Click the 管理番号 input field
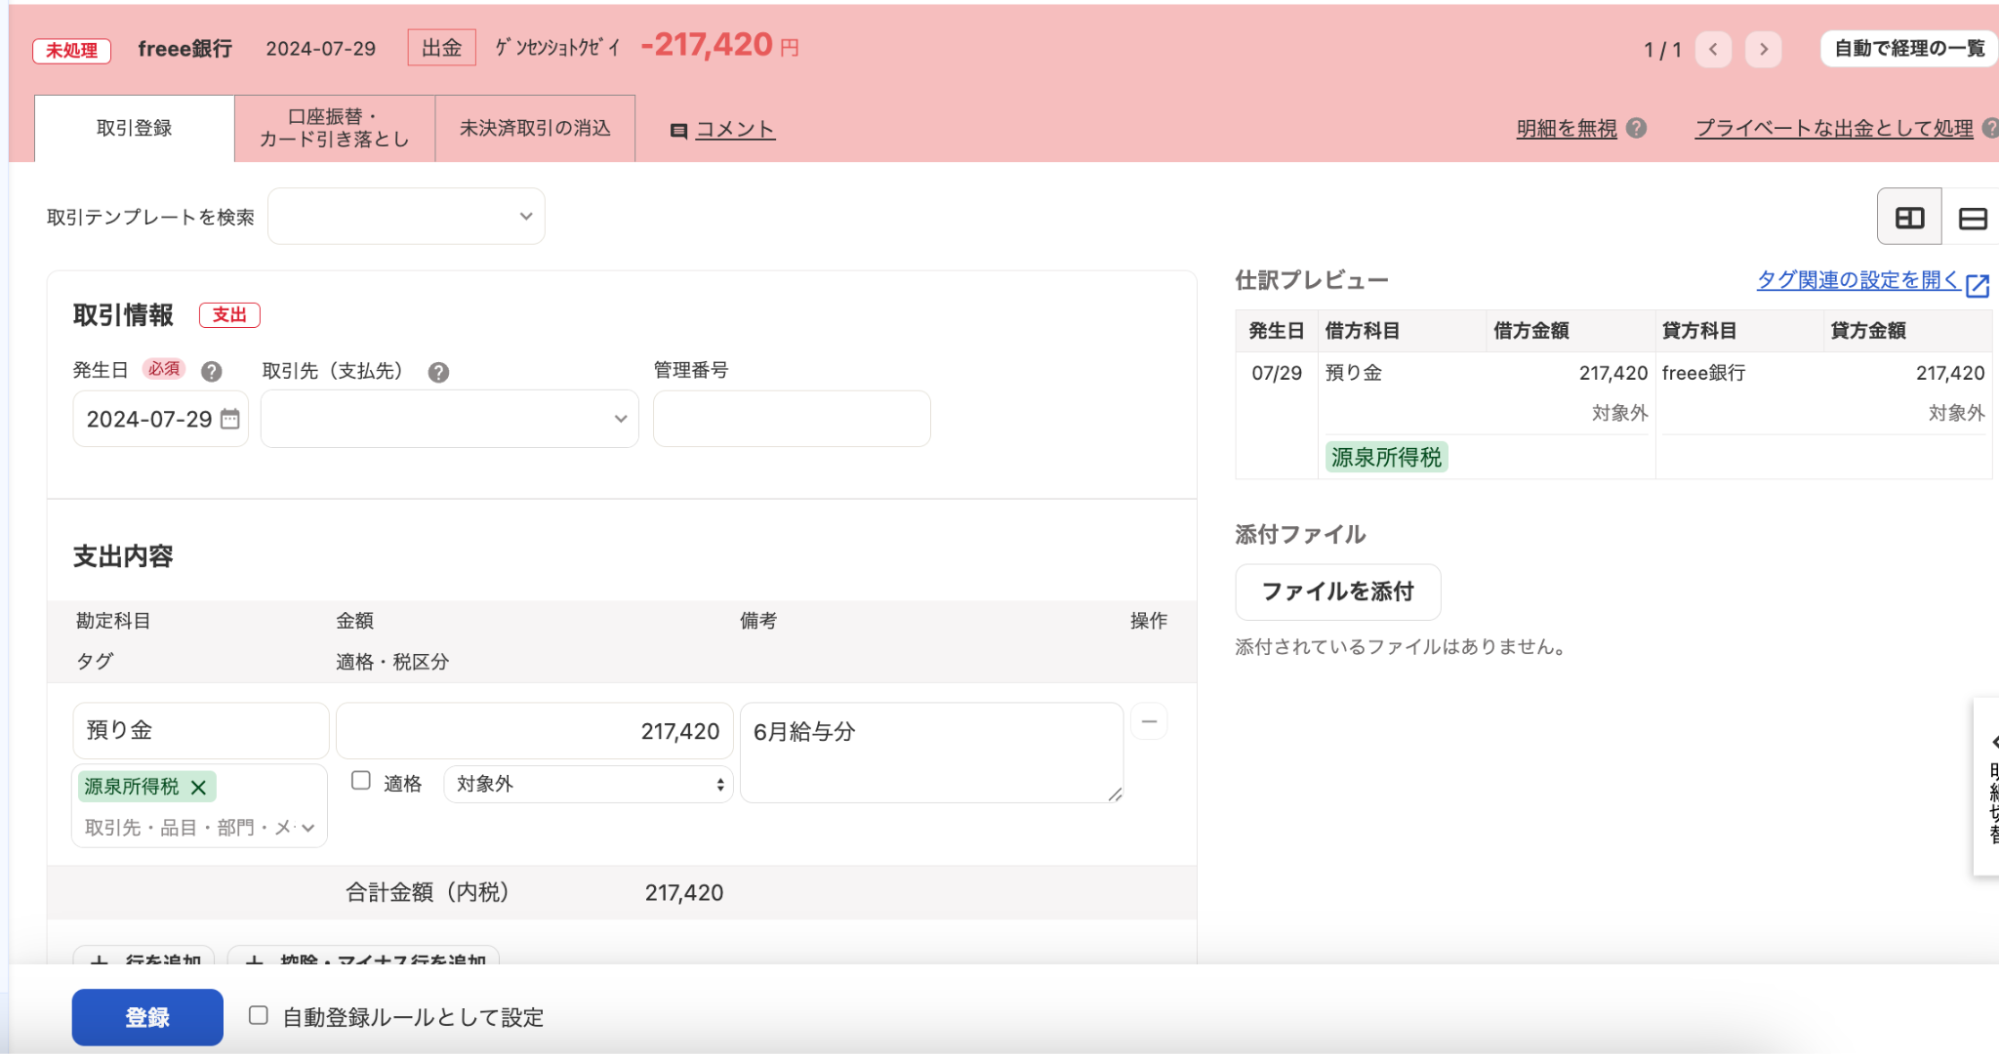 [x=792, y=419]
